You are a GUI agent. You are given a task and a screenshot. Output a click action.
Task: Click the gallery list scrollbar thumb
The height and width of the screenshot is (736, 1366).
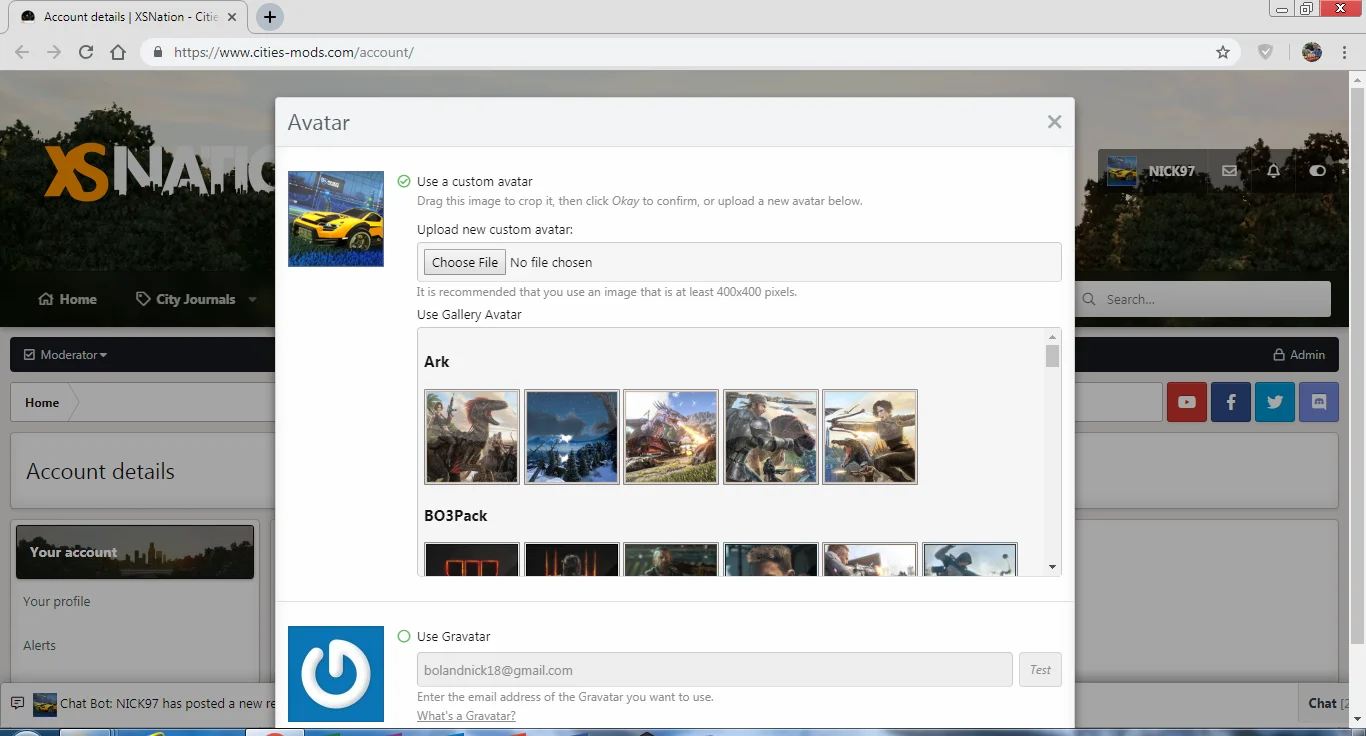click(1053, 357)
